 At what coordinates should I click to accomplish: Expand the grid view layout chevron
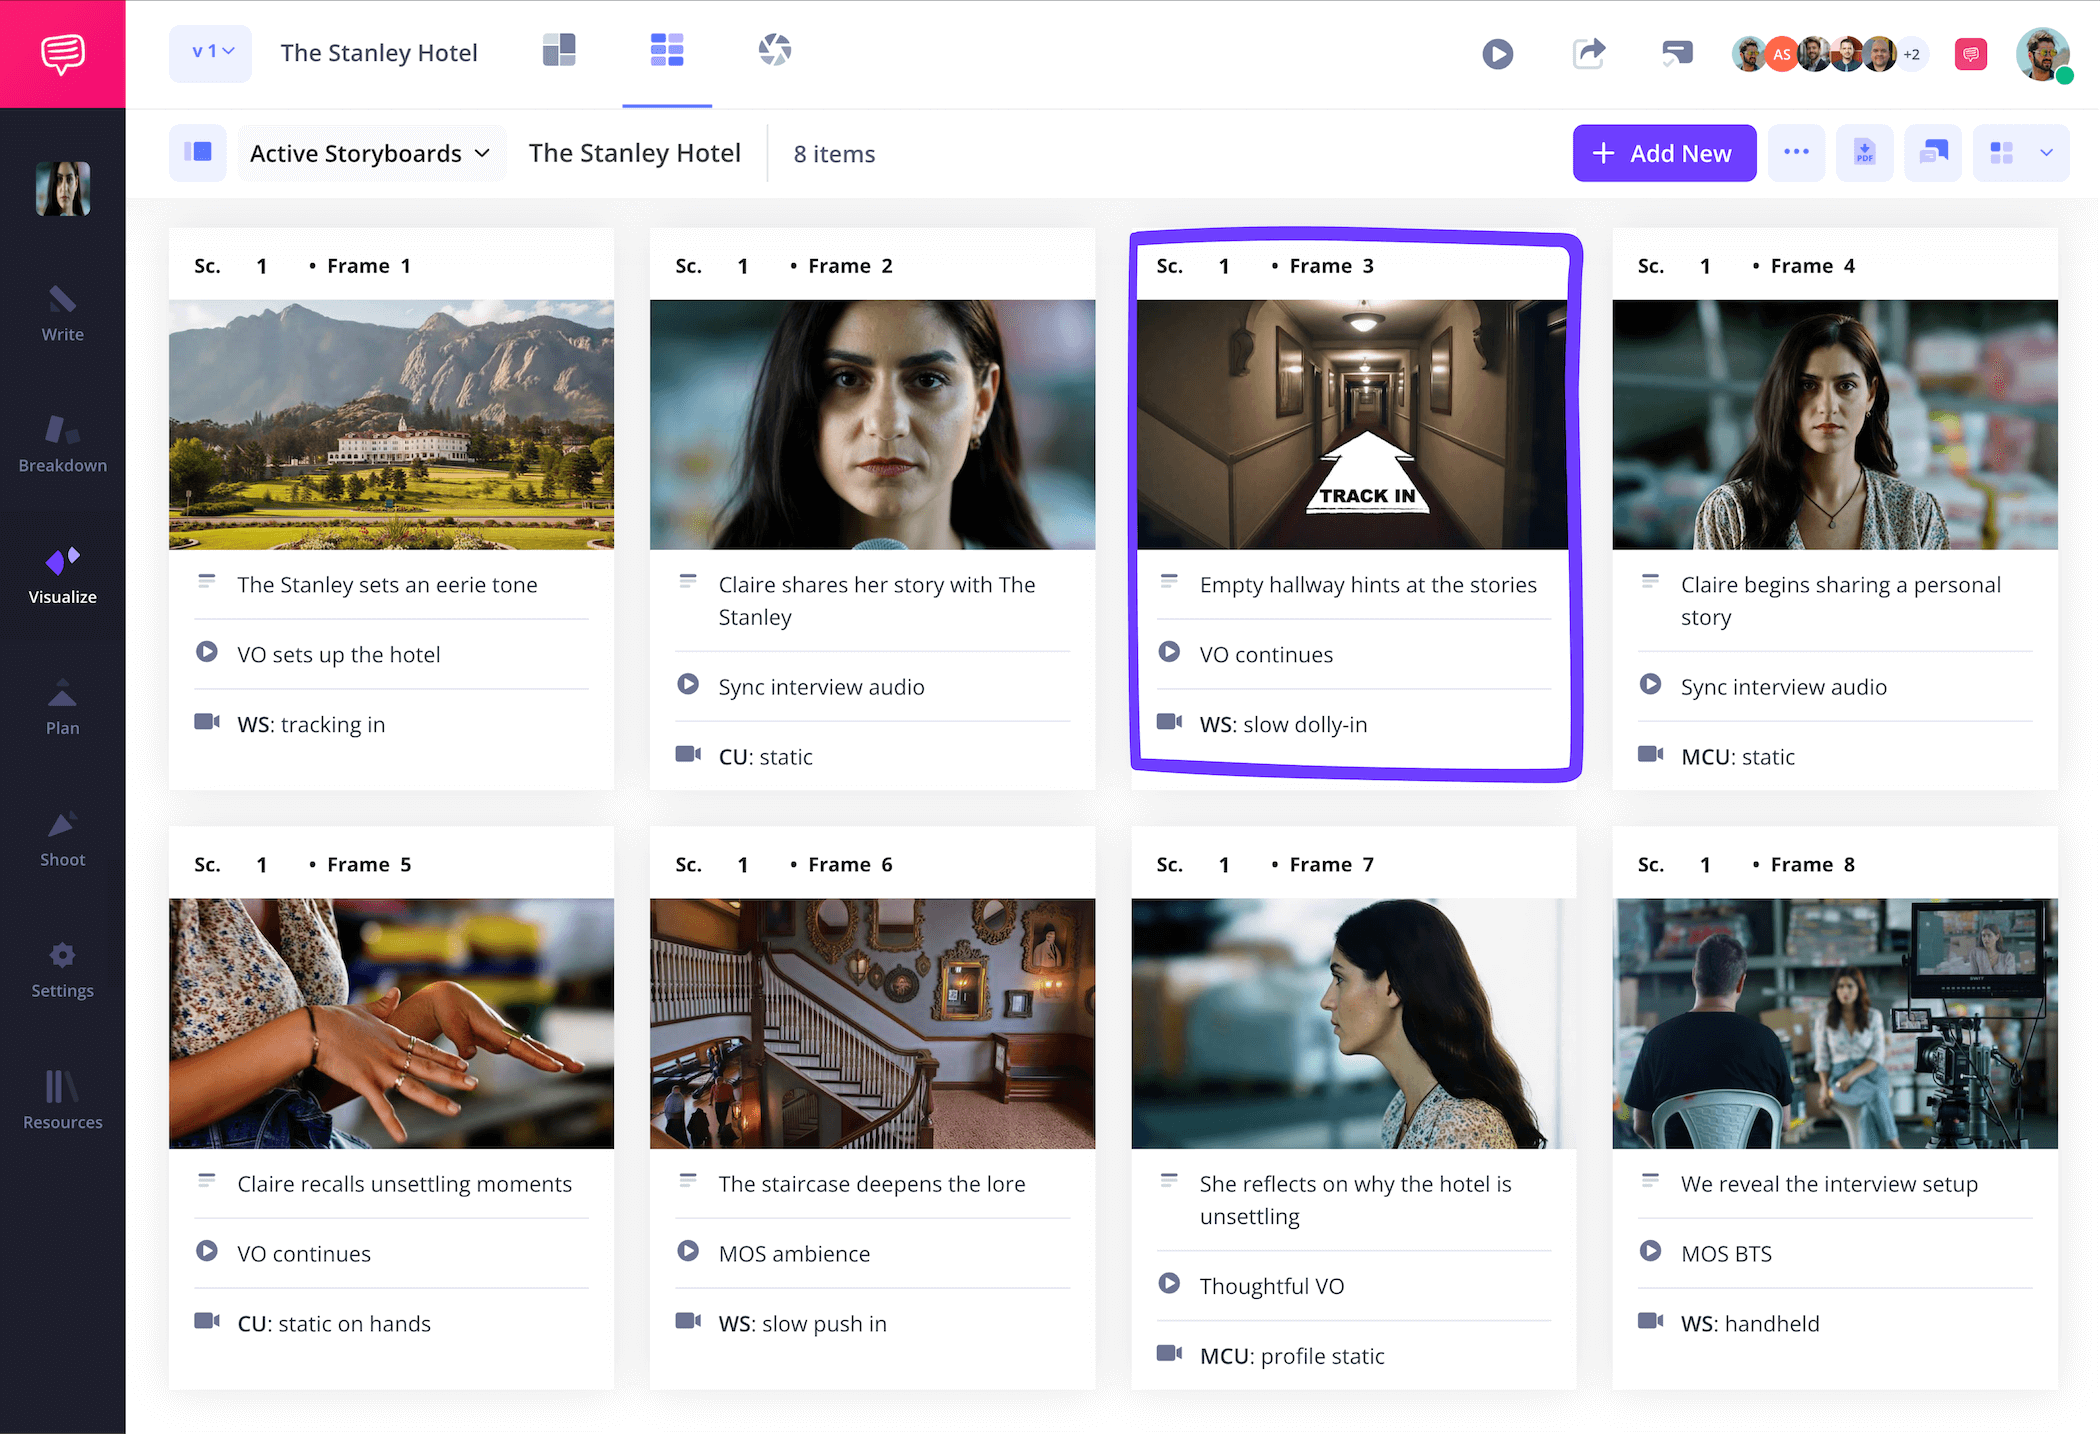(2048, 152)
